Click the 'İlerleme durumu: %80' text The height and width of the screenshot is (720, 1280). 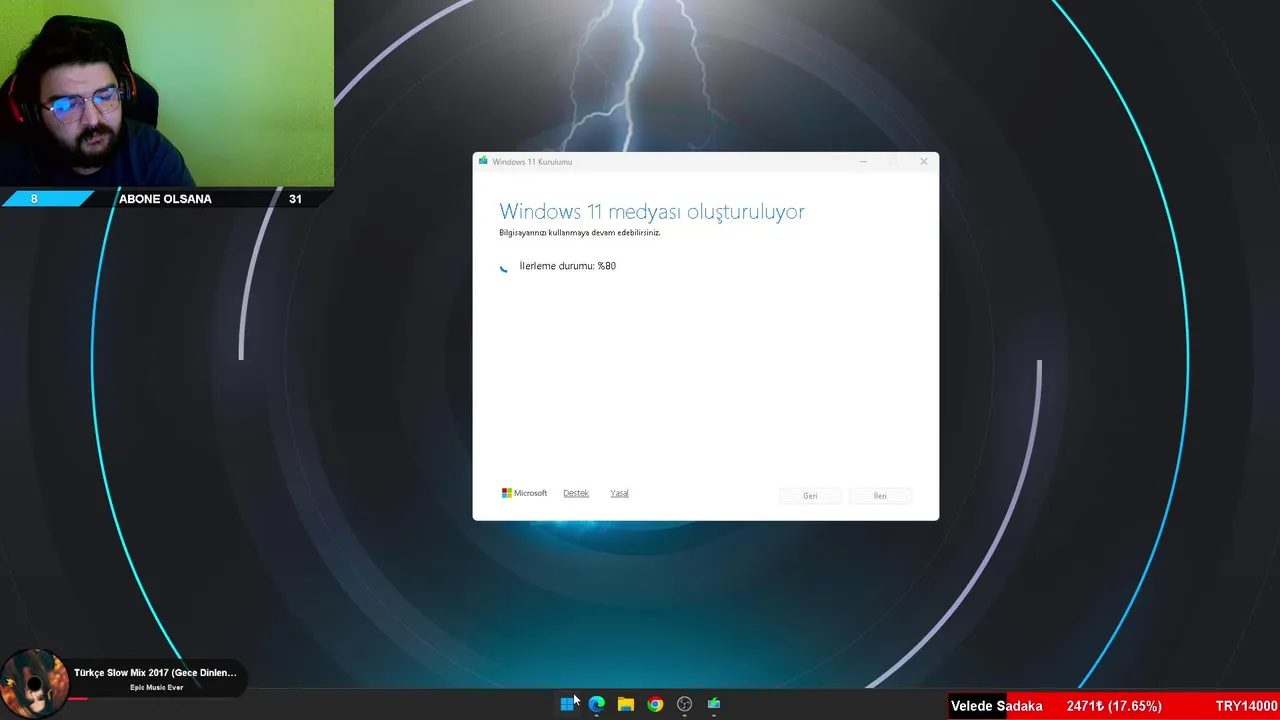[567, 266]
